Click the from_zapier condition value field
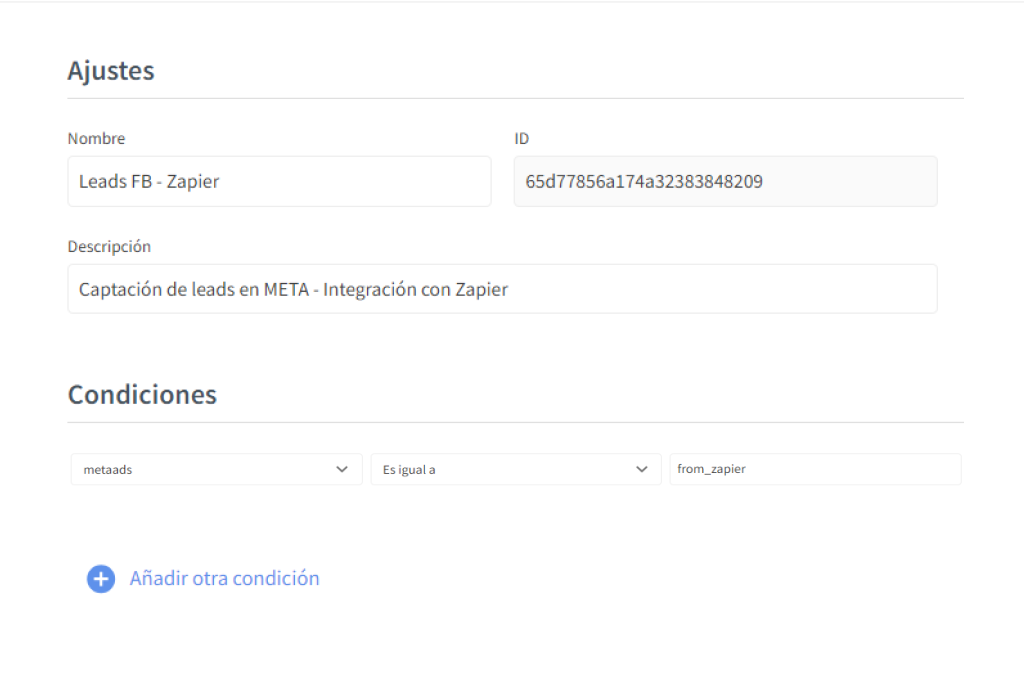The image size is (1024, 684). point(815,469)
